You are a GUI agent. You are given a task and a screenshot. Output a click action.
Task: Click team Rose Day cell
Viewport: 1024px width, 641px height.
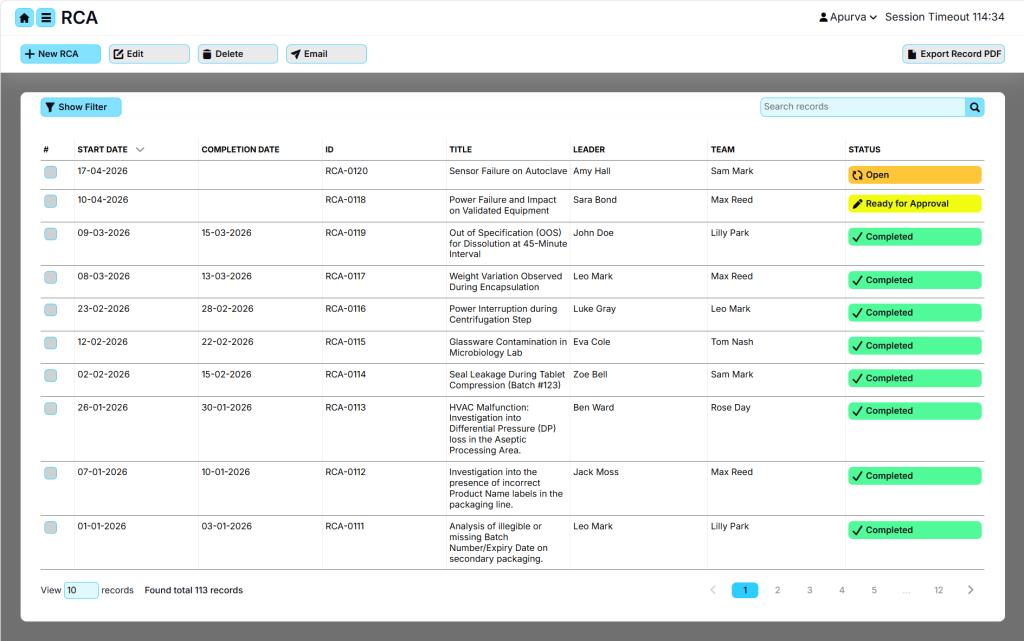(x=731, y=407)
